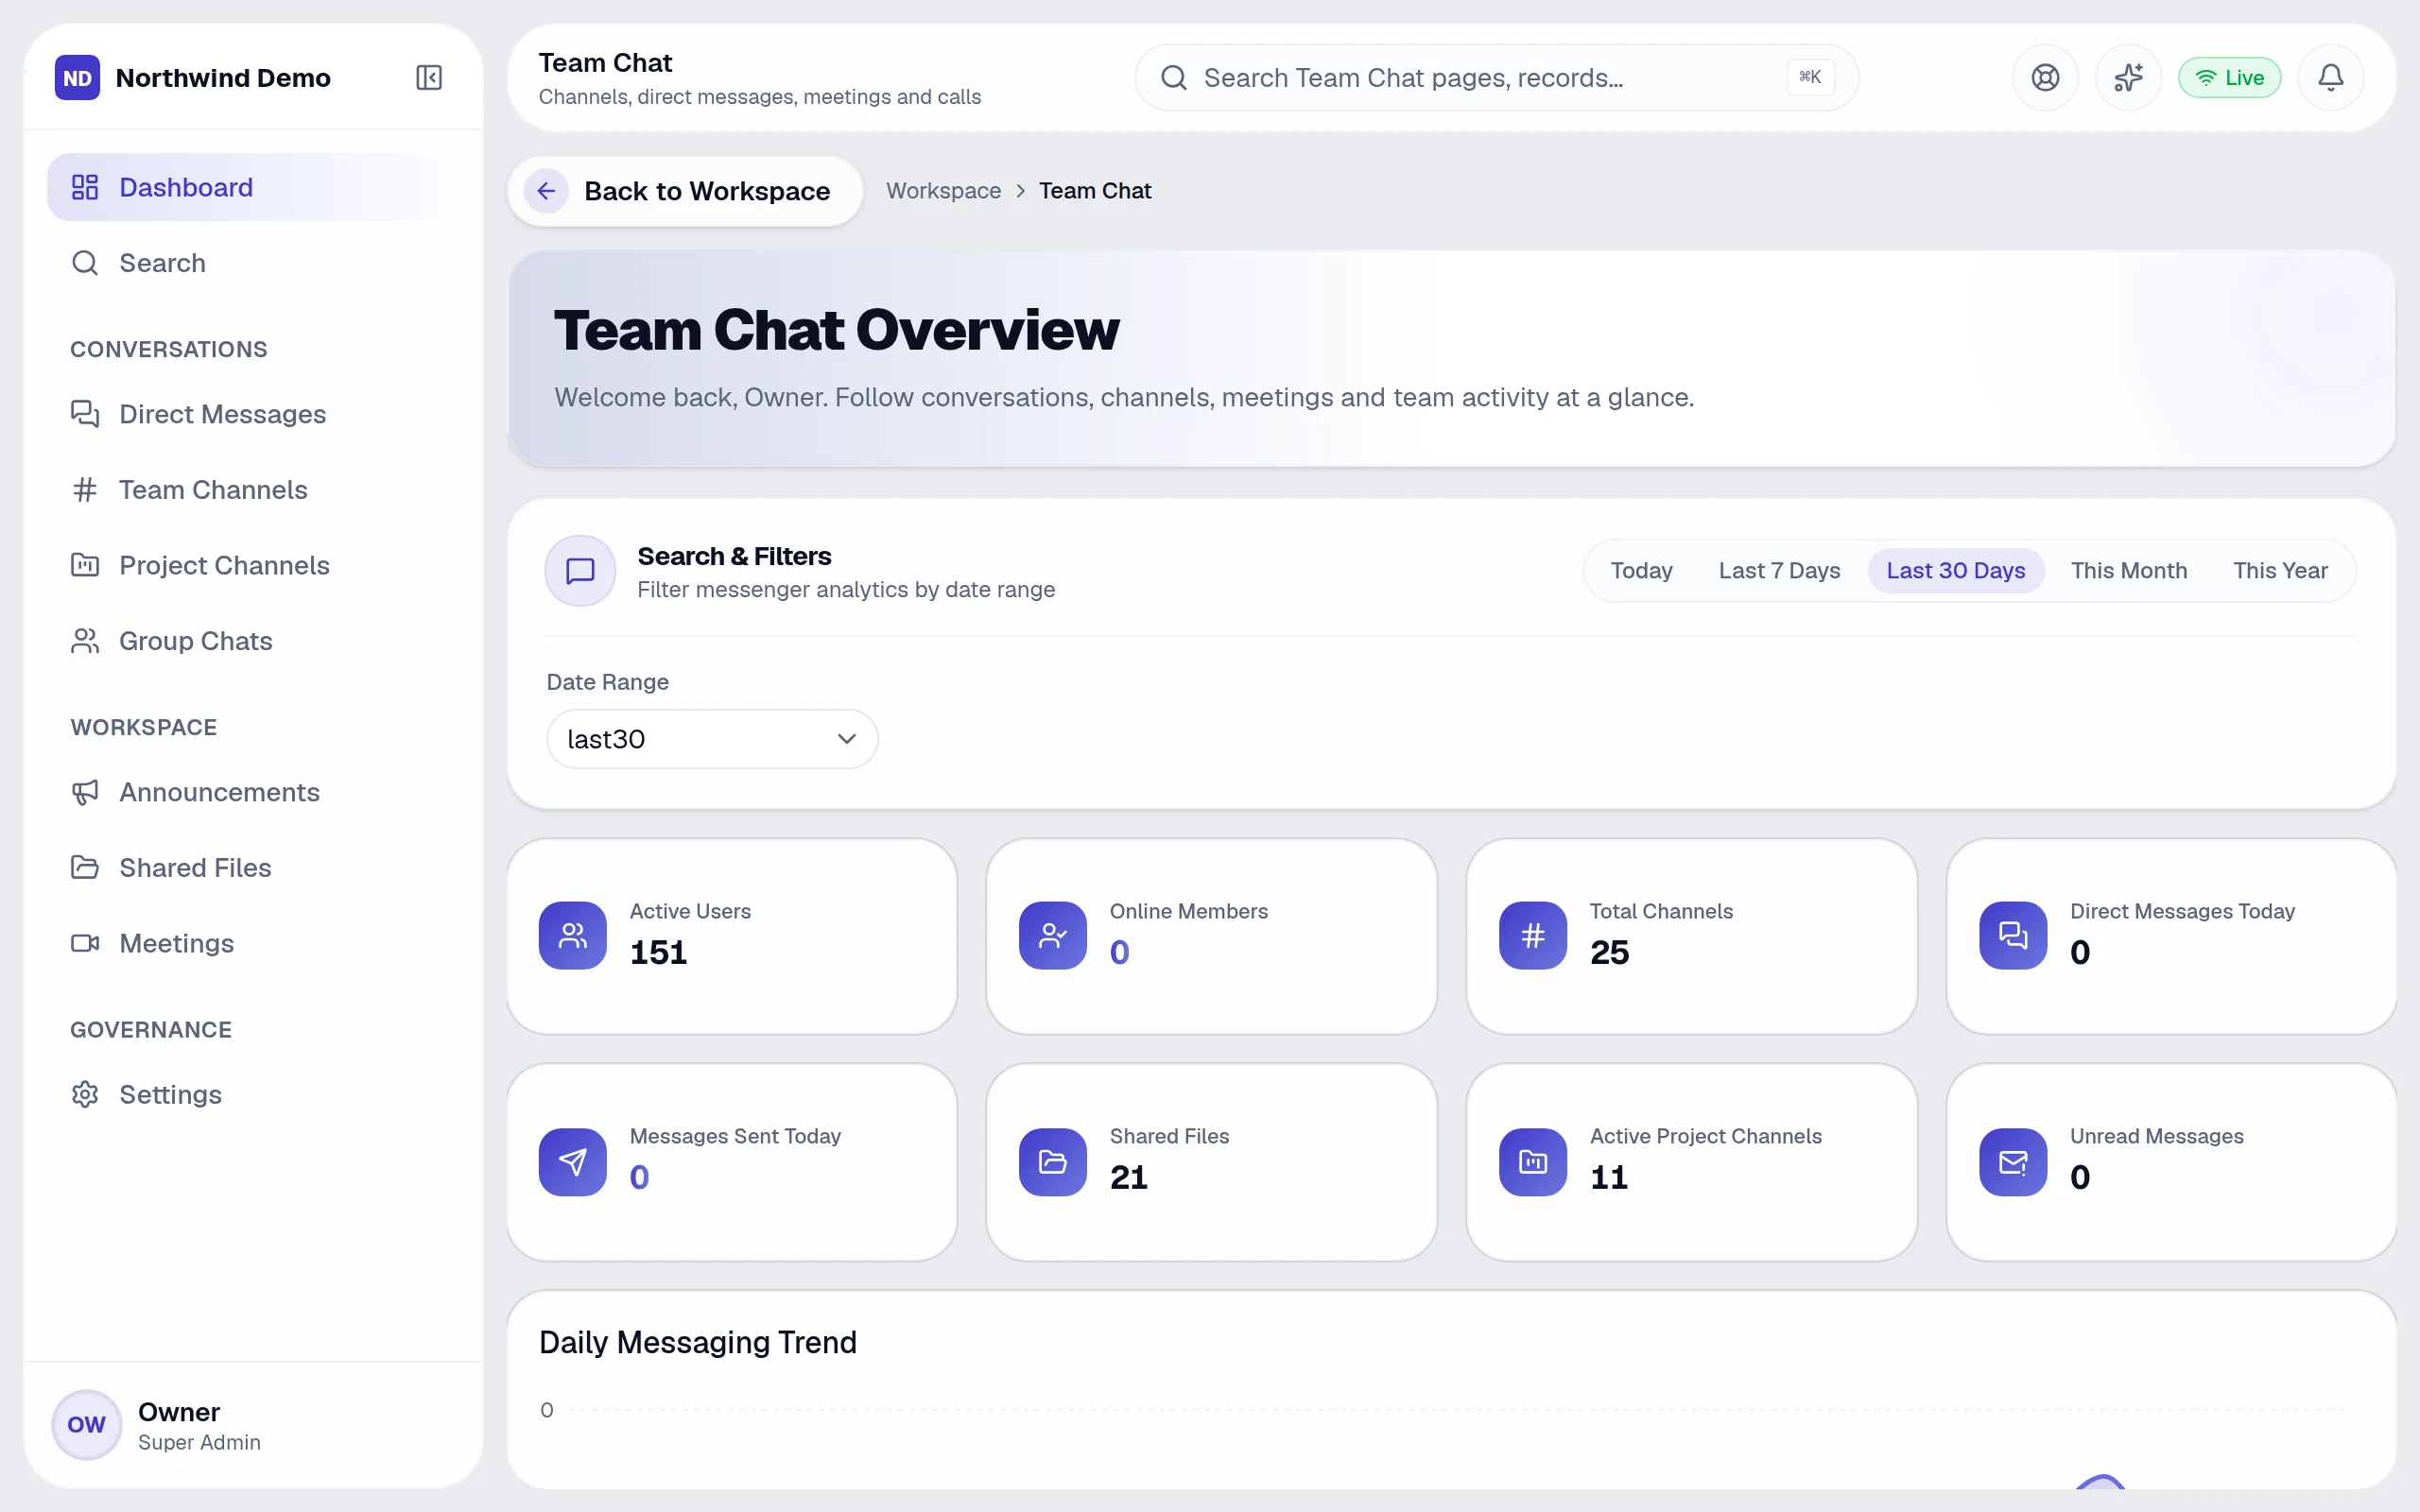
Task: Collapse the sidebar panel icon
Action: [429, 78]
